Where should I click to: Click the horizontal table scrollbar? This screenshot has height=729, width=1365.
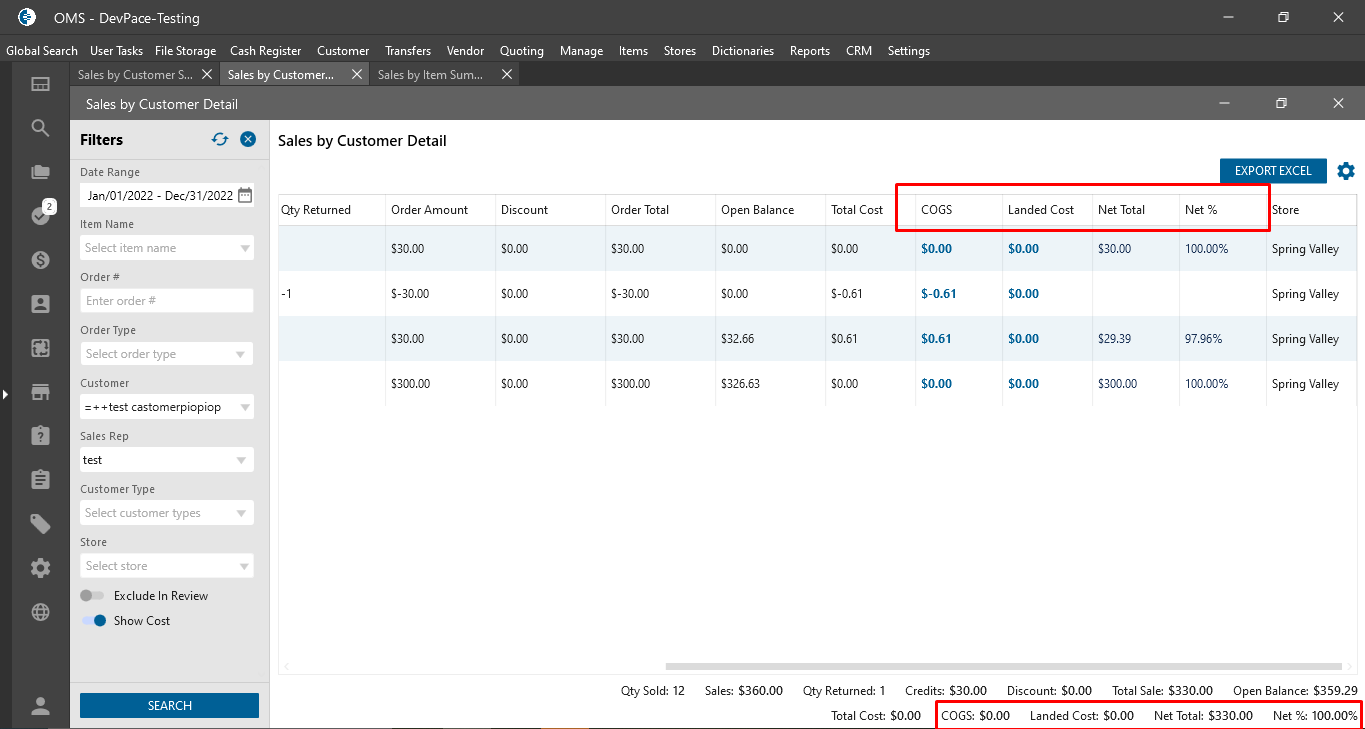1003,666
